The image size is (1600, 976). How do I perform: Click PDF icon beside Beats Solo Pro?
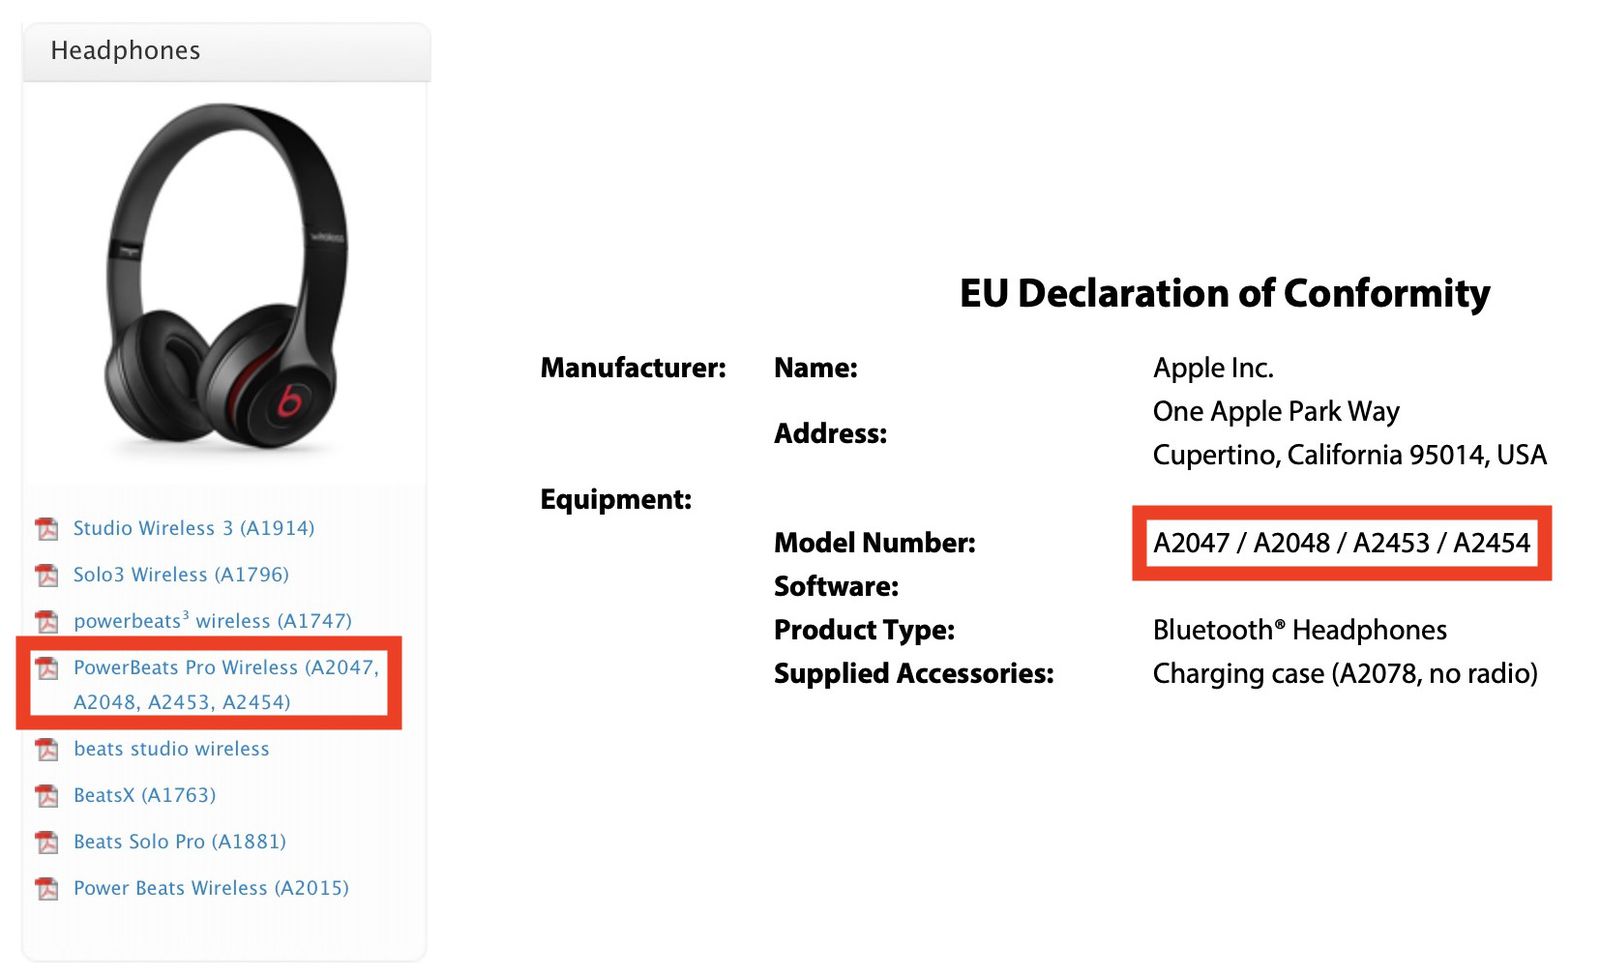pyautogui.click(x=47, y=842)
